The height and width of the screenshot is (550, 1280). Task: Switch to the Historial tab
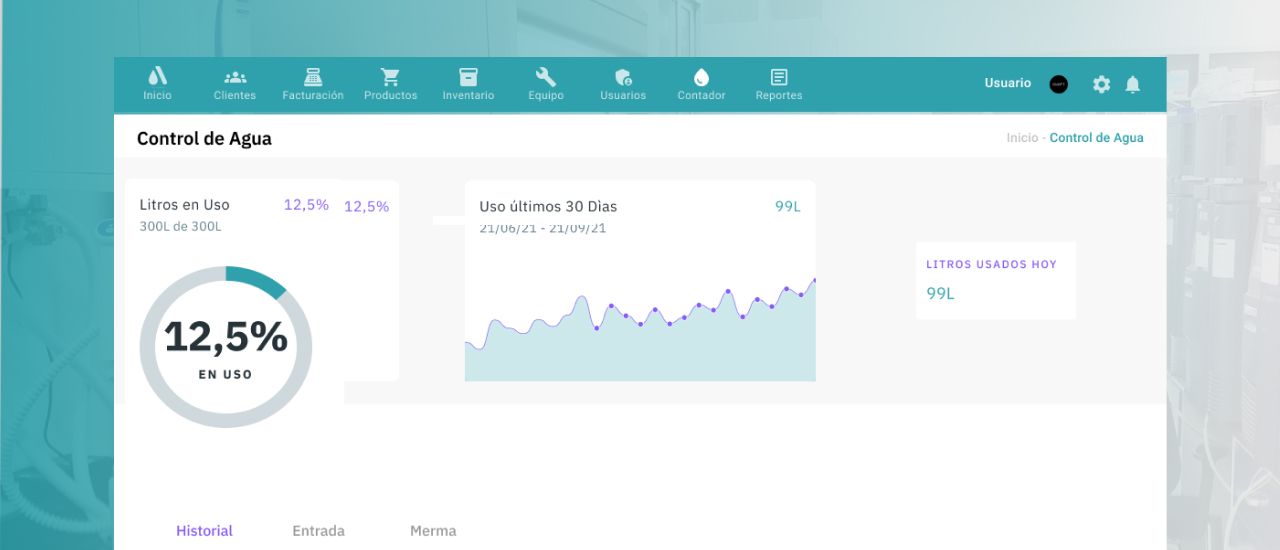(x=204, y=531)
